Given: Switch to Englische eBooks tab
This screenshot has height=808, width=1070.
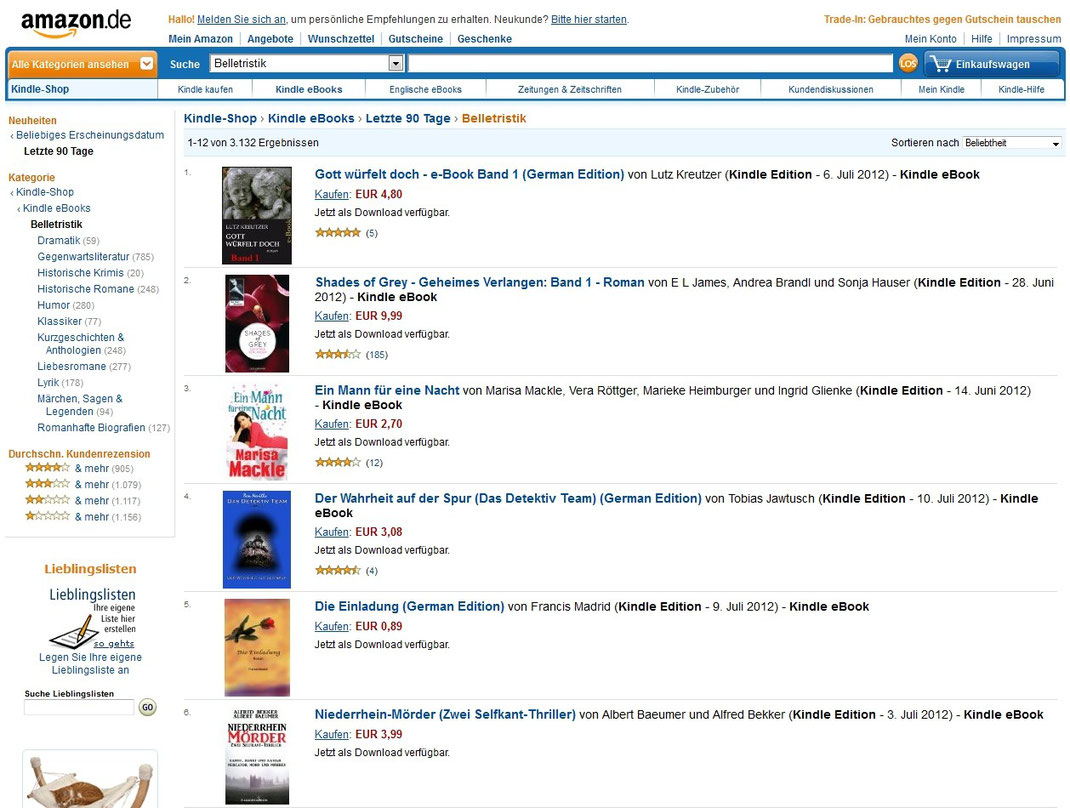Looking at the screenshot, I should click(x=426, y=89).
